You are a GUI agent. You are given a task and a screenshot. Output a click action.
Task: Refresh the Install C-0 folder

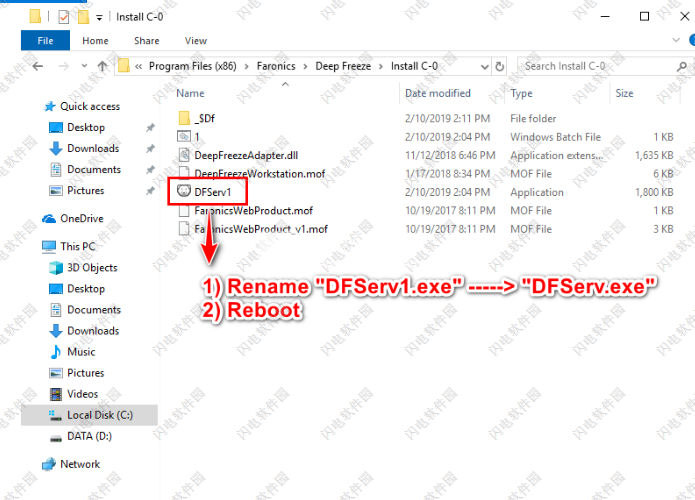(500, 66)
